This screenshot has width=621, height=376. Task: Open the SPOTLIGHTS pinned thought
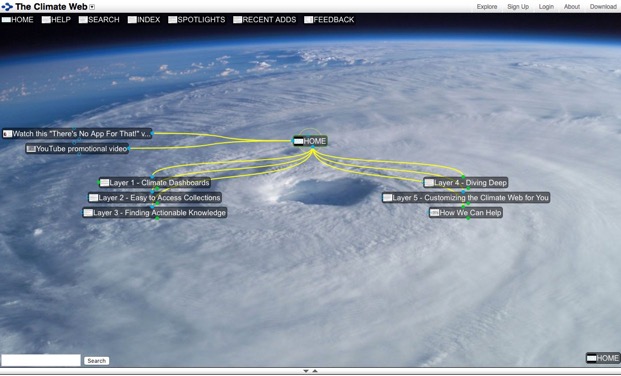point(196,19)
